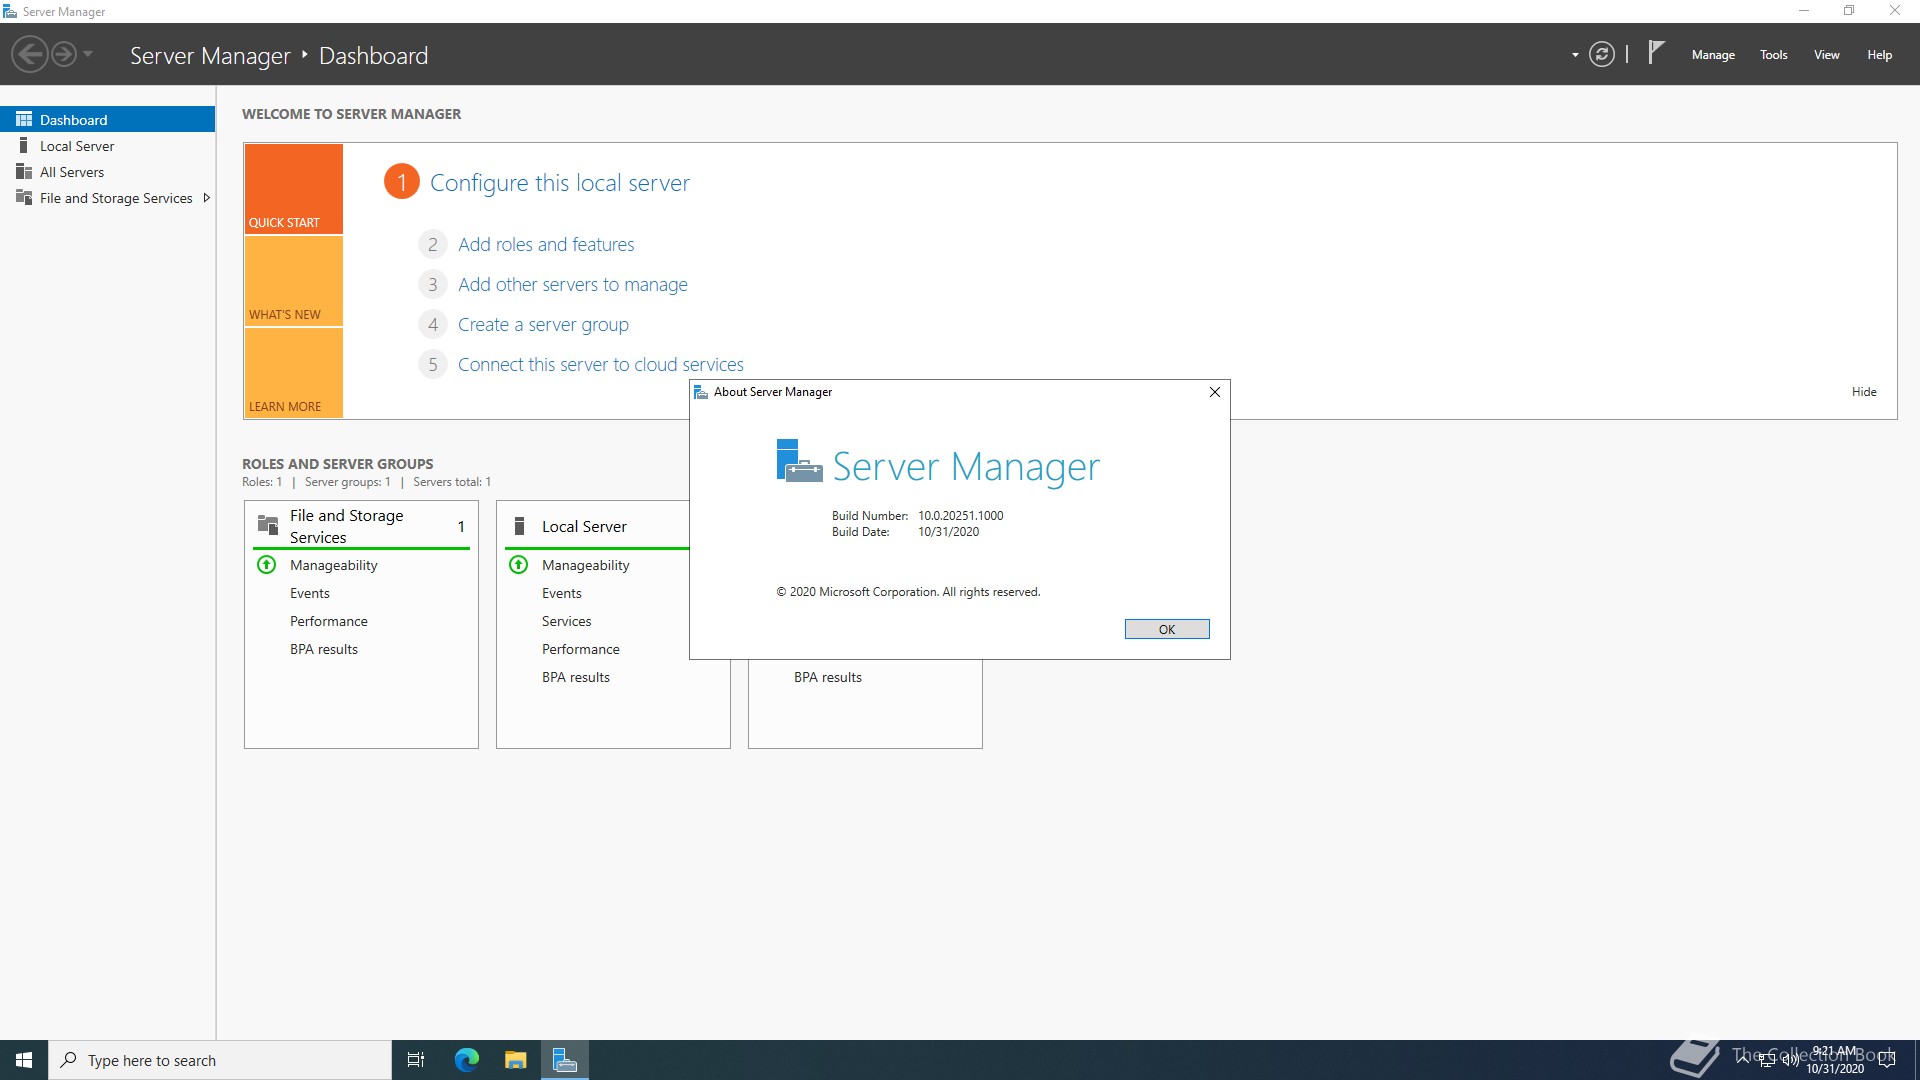Click Connect this server to cloud services

point(600,364)
